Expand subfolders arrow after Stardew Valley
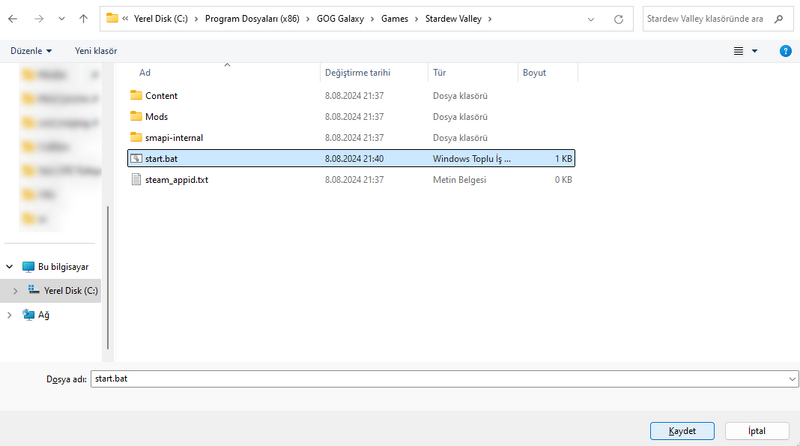The width and height of the screenshot is (800, 446). point(490,19)
